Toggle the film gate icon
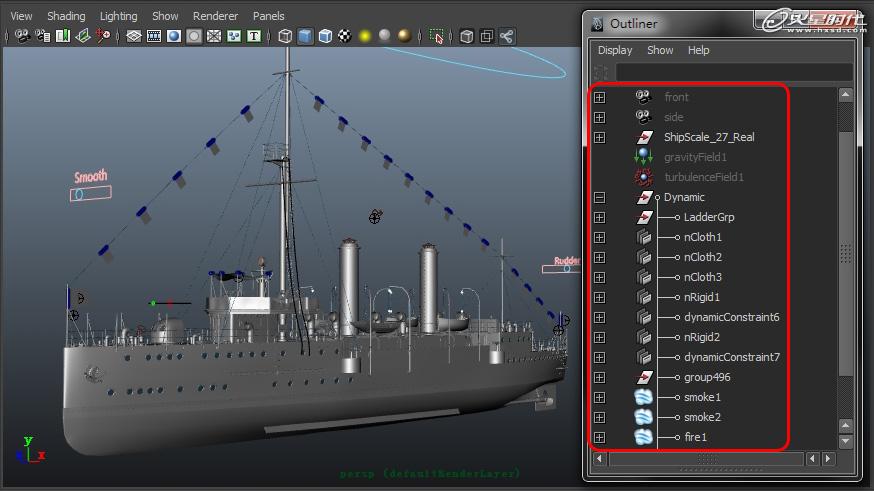 click(154, 36)
